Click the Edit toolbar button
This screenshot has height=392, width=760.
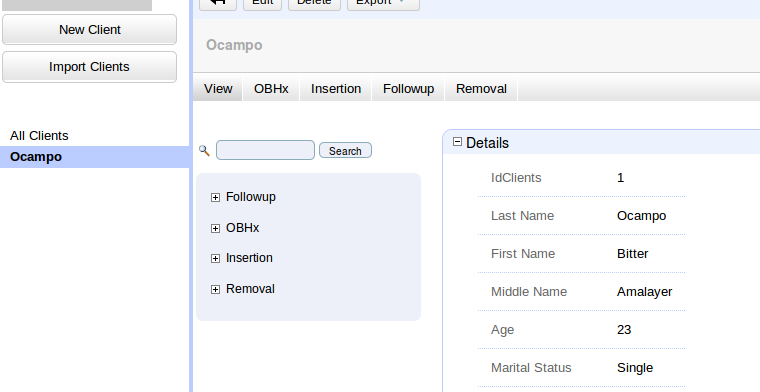(262, 2)
